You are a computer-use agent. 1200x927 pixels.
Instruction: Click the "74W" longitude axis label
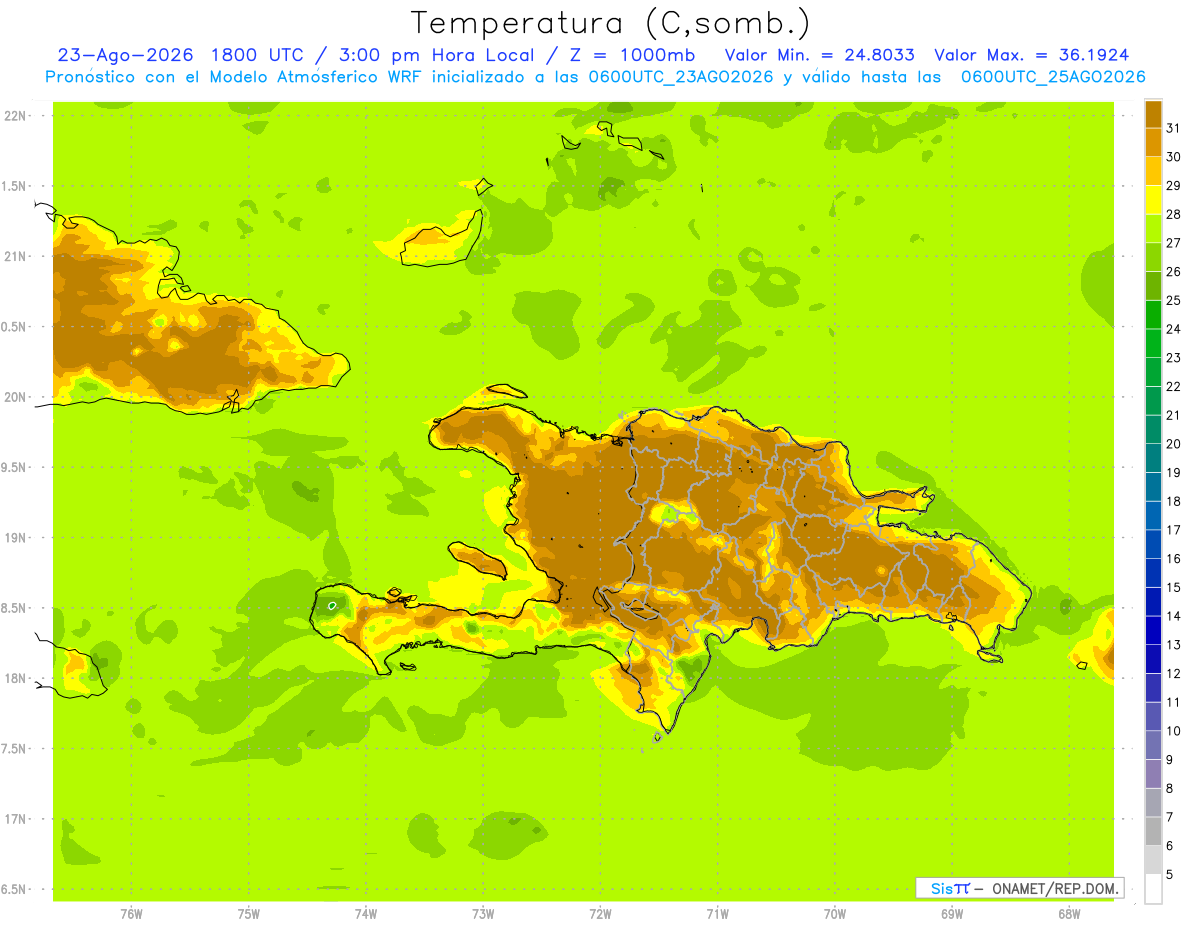[366, 913]
